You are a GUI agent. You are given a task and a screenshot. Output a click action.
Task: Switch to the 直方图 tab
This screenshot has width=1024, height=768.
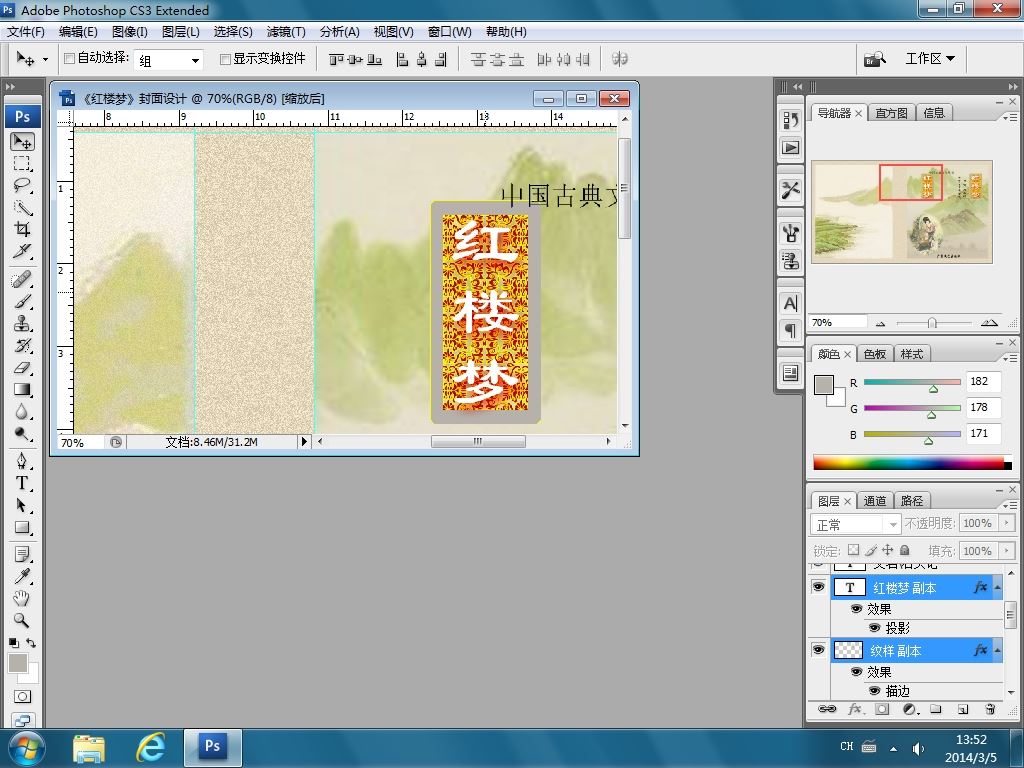coord(891,113)
